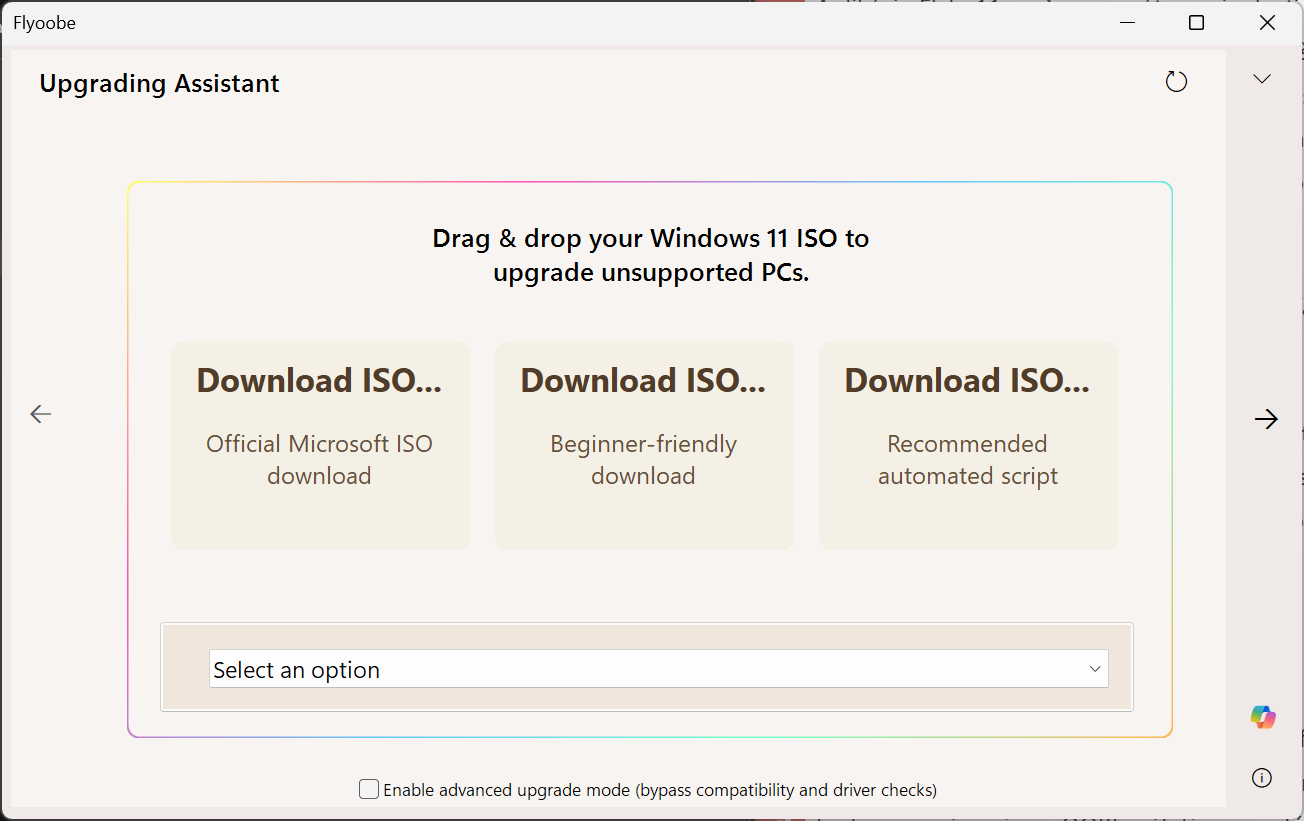1304x821 pixels.
Task: Advance with the right arrow icon
Action: pos(1266,419)
